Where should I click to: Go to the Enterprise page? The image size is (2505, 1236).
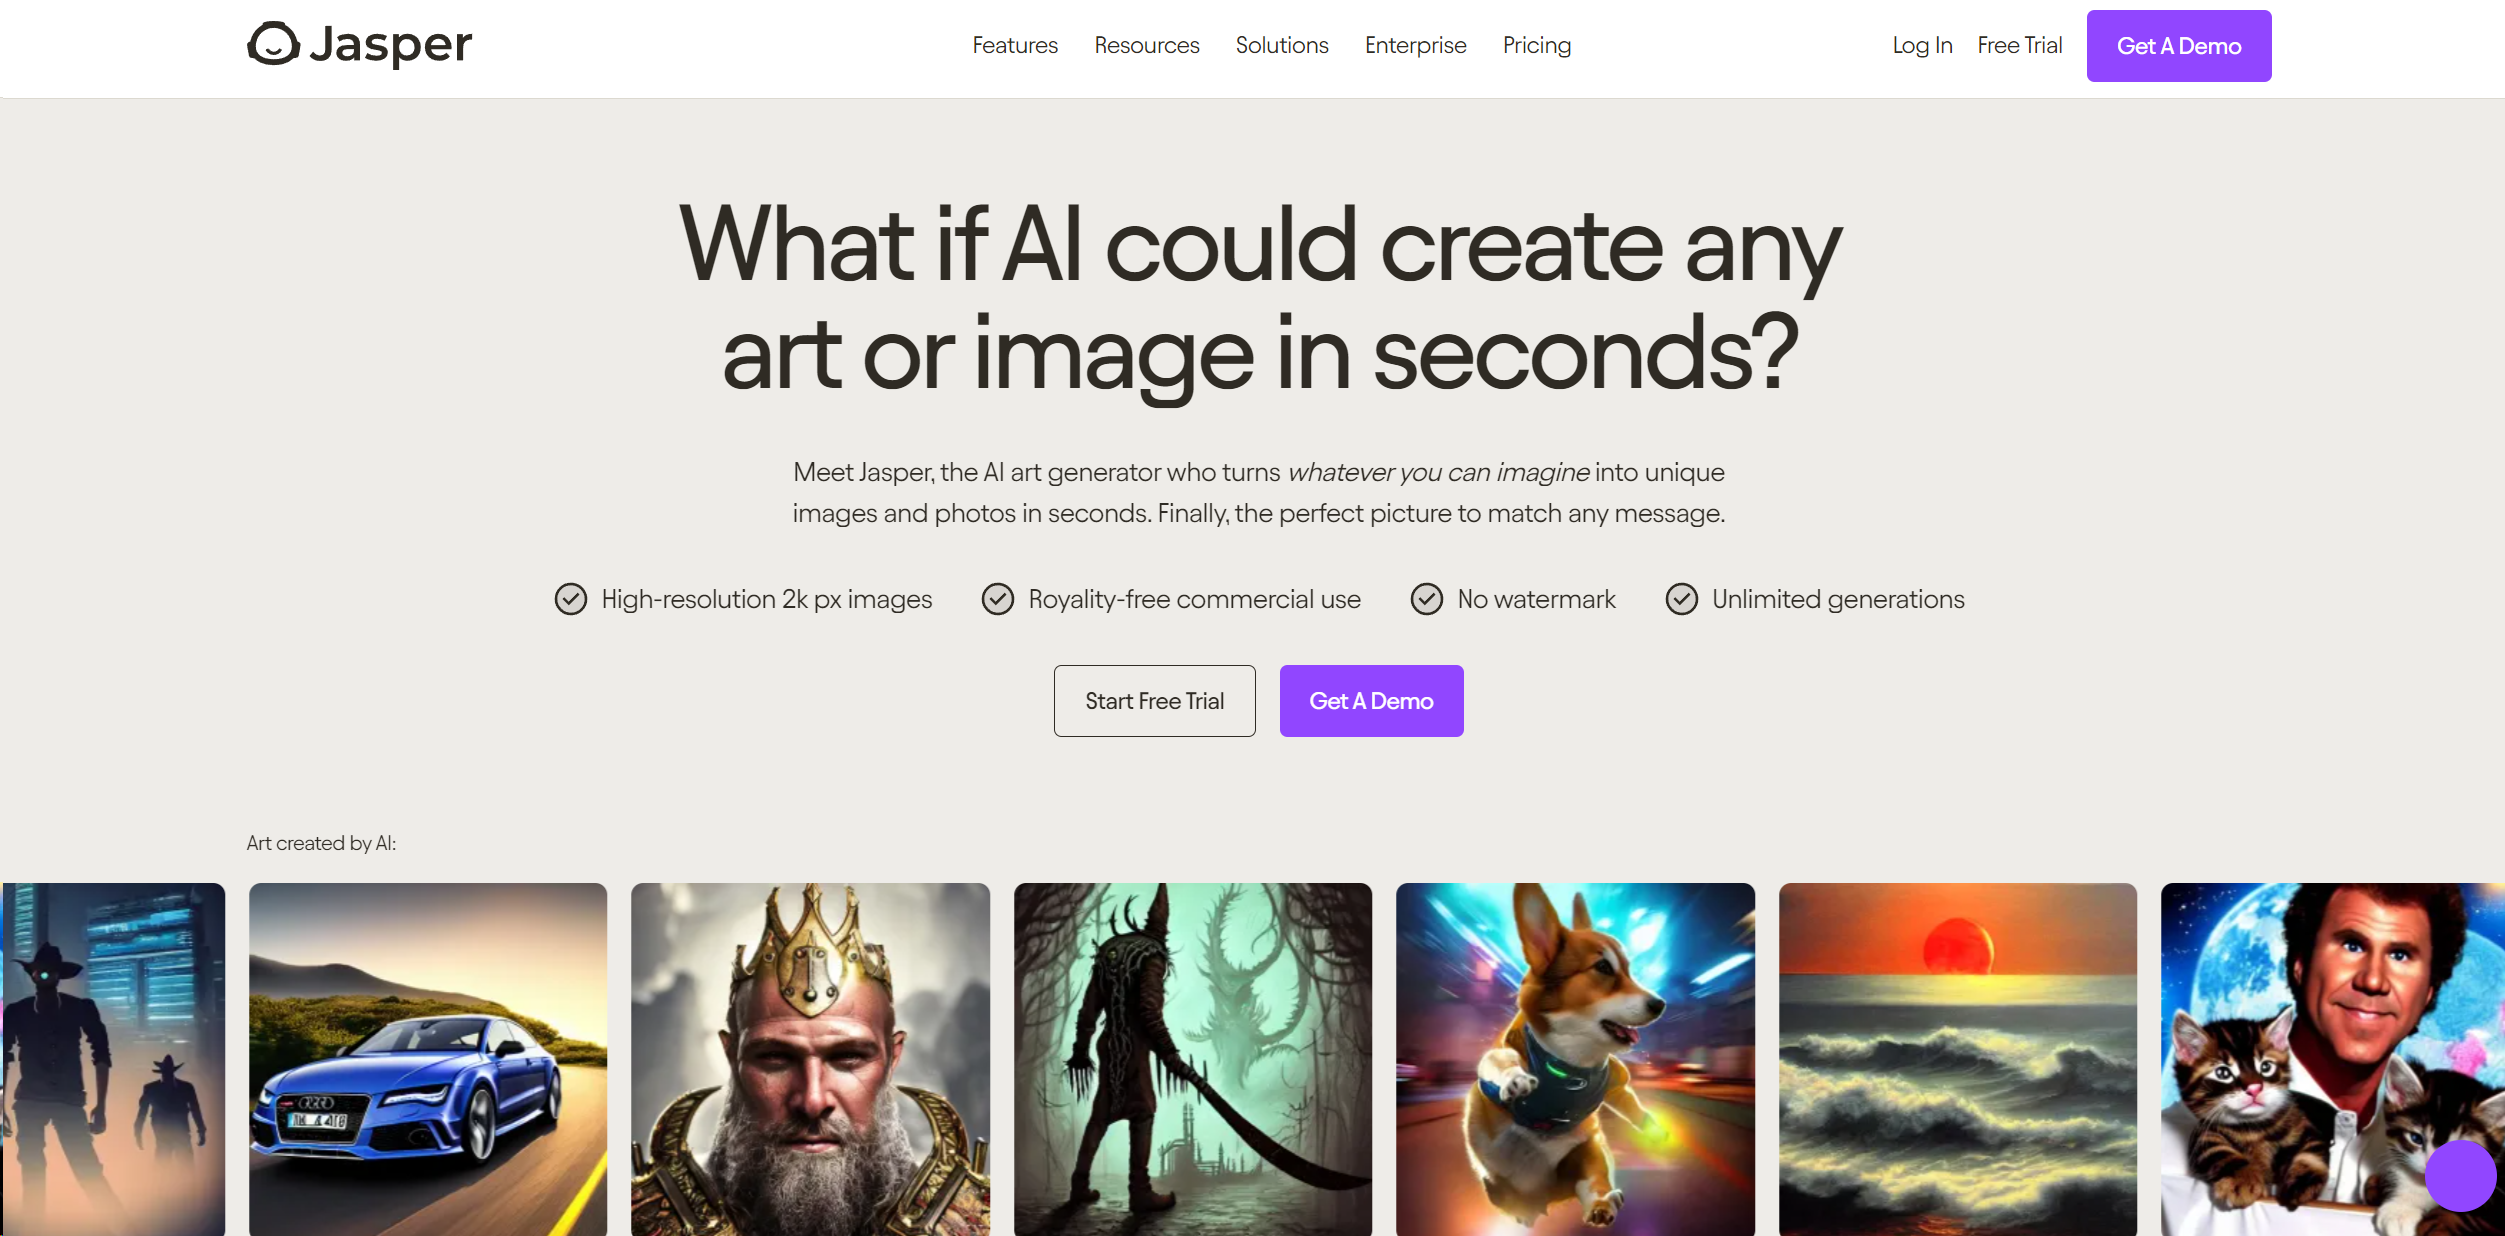pyautogui.click(x=1416, y=45)
